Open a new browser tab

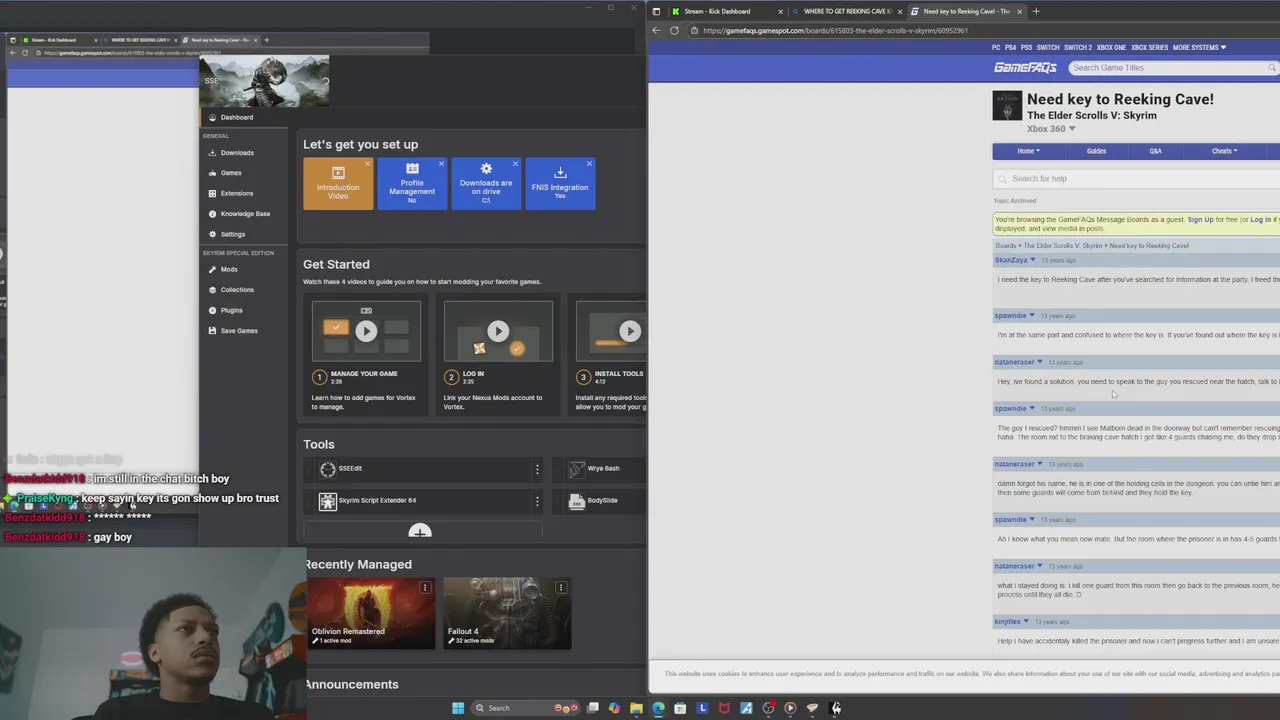(x=1036, y=11)
